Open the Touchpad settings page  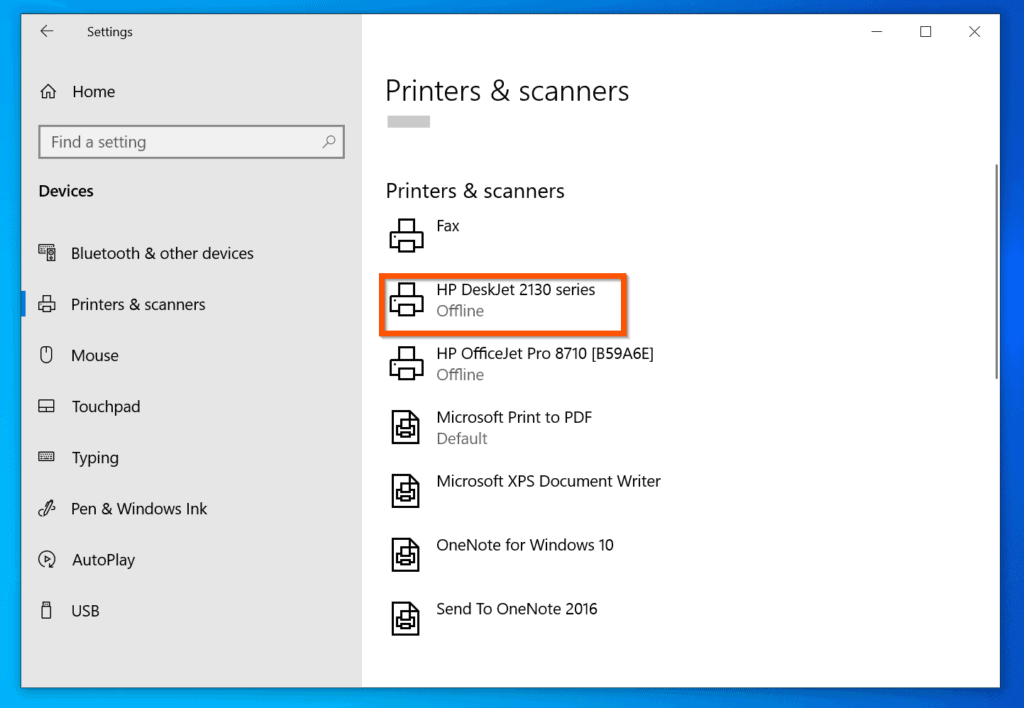pos(191,406)
